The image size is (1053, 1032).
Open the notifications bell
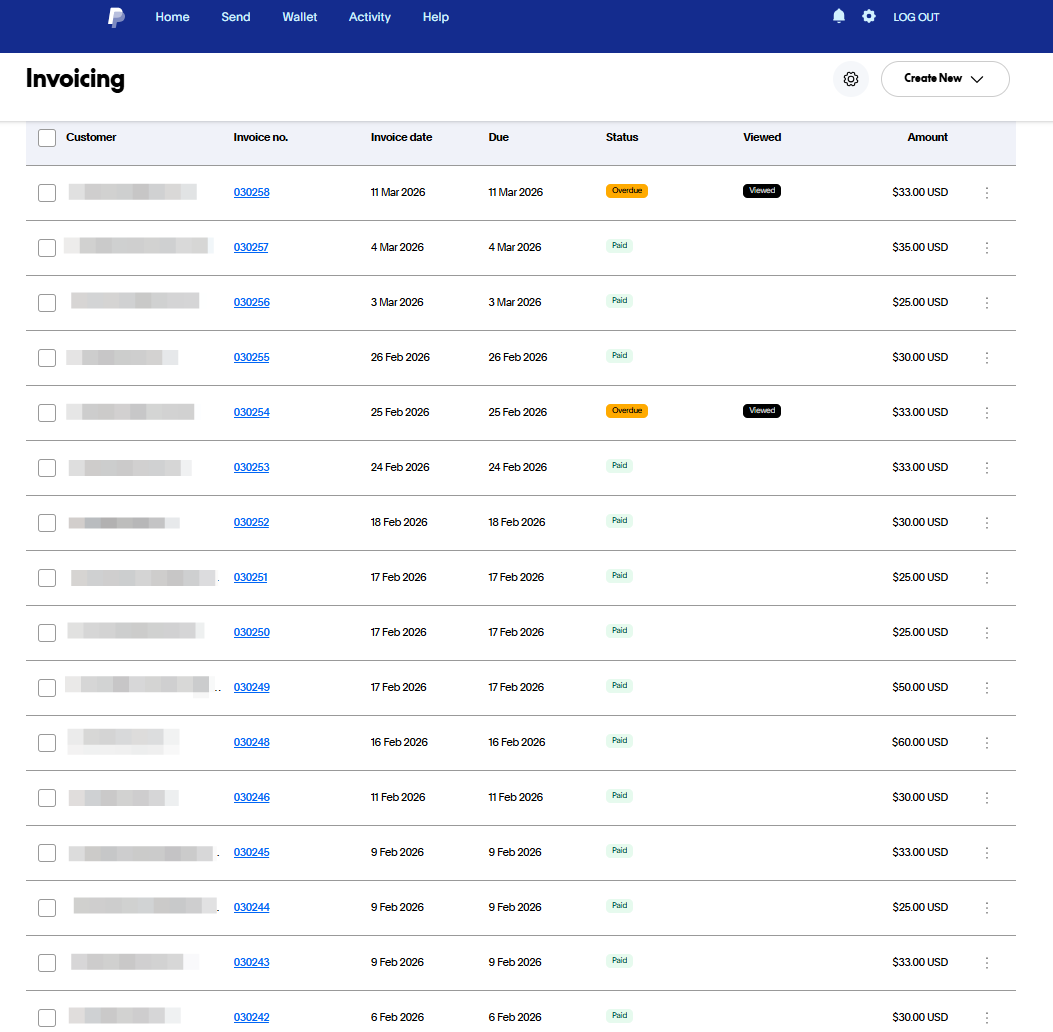(839, 16)
